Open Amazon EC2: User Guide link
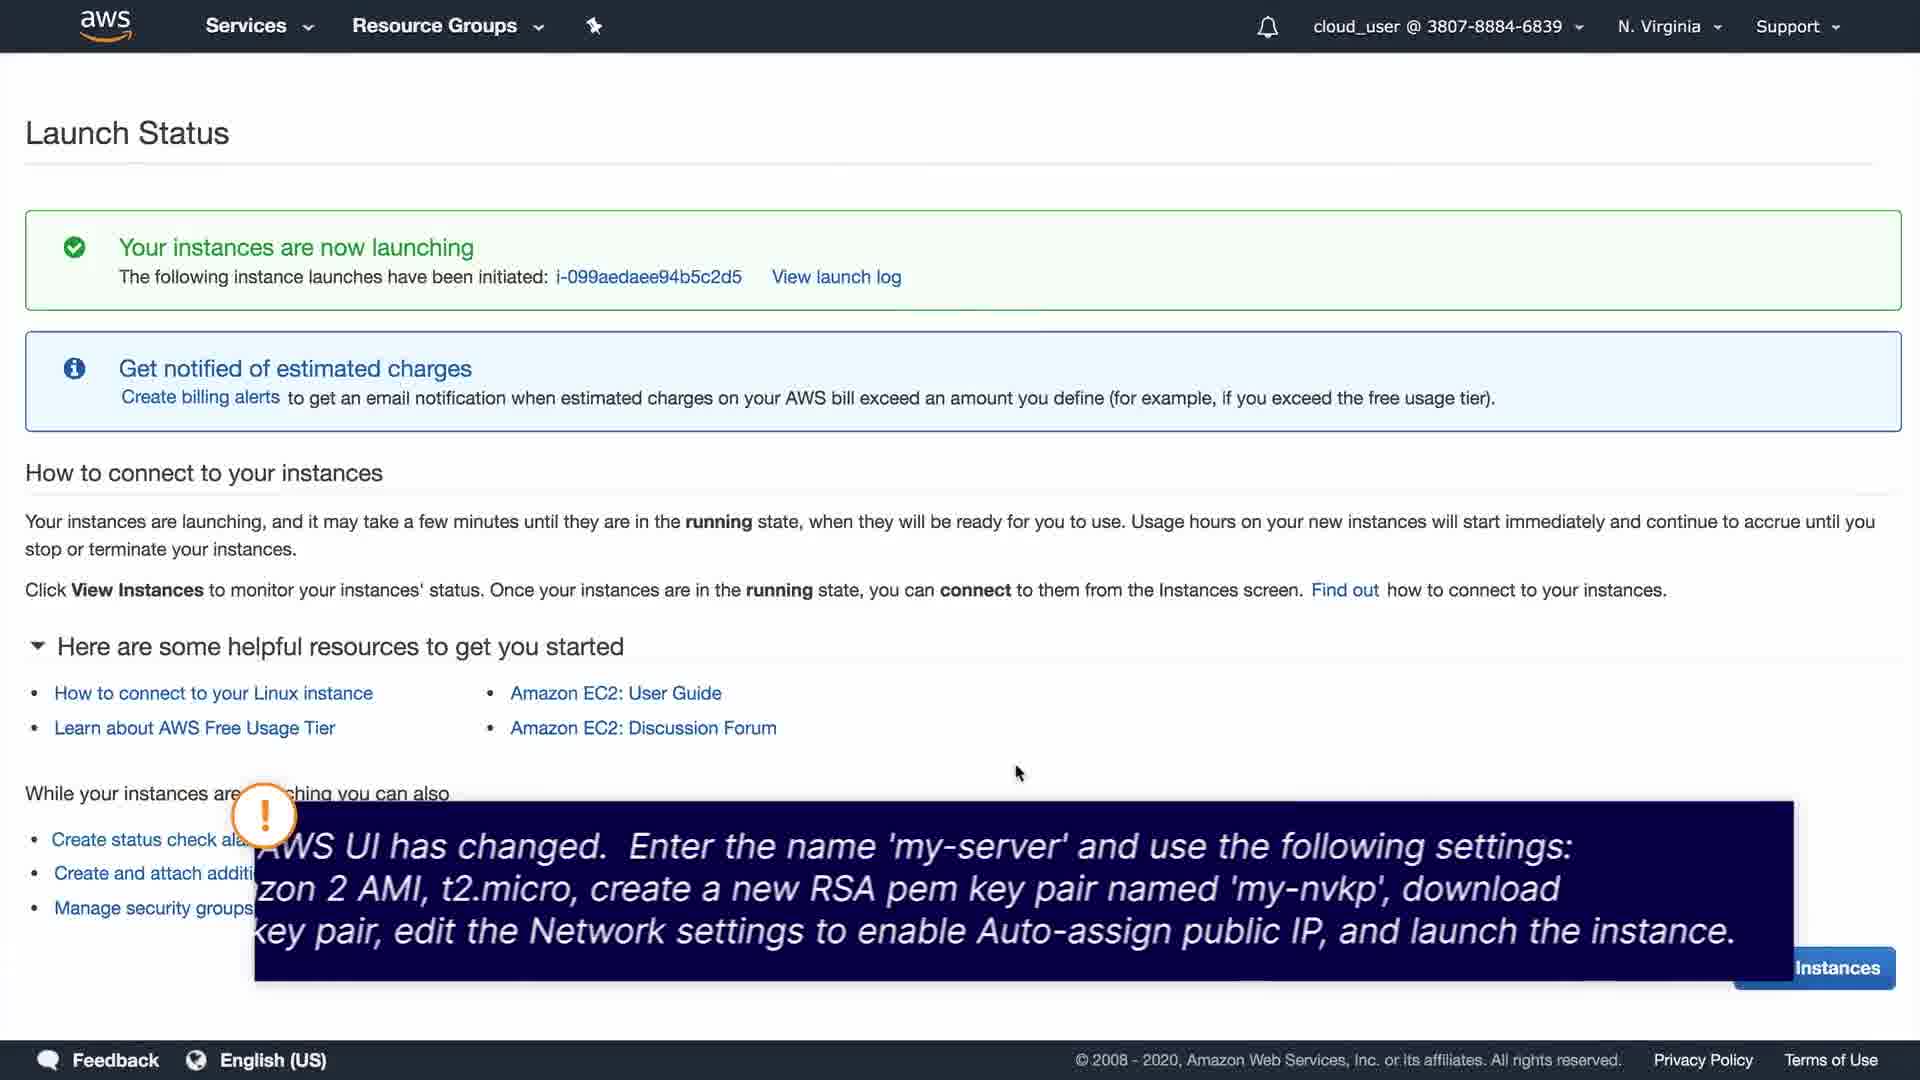This screenshot has height=1080, width=1920. point(615,693)
